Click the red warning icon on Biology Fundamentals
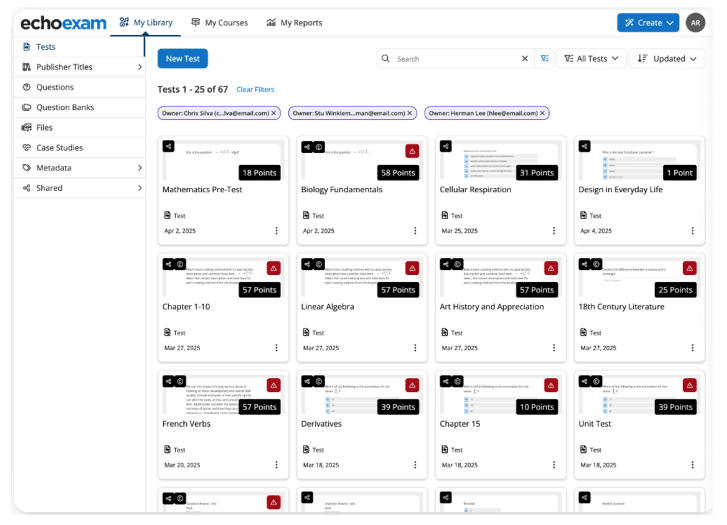Viewport: 727px width, 525px height. point(412,151)
